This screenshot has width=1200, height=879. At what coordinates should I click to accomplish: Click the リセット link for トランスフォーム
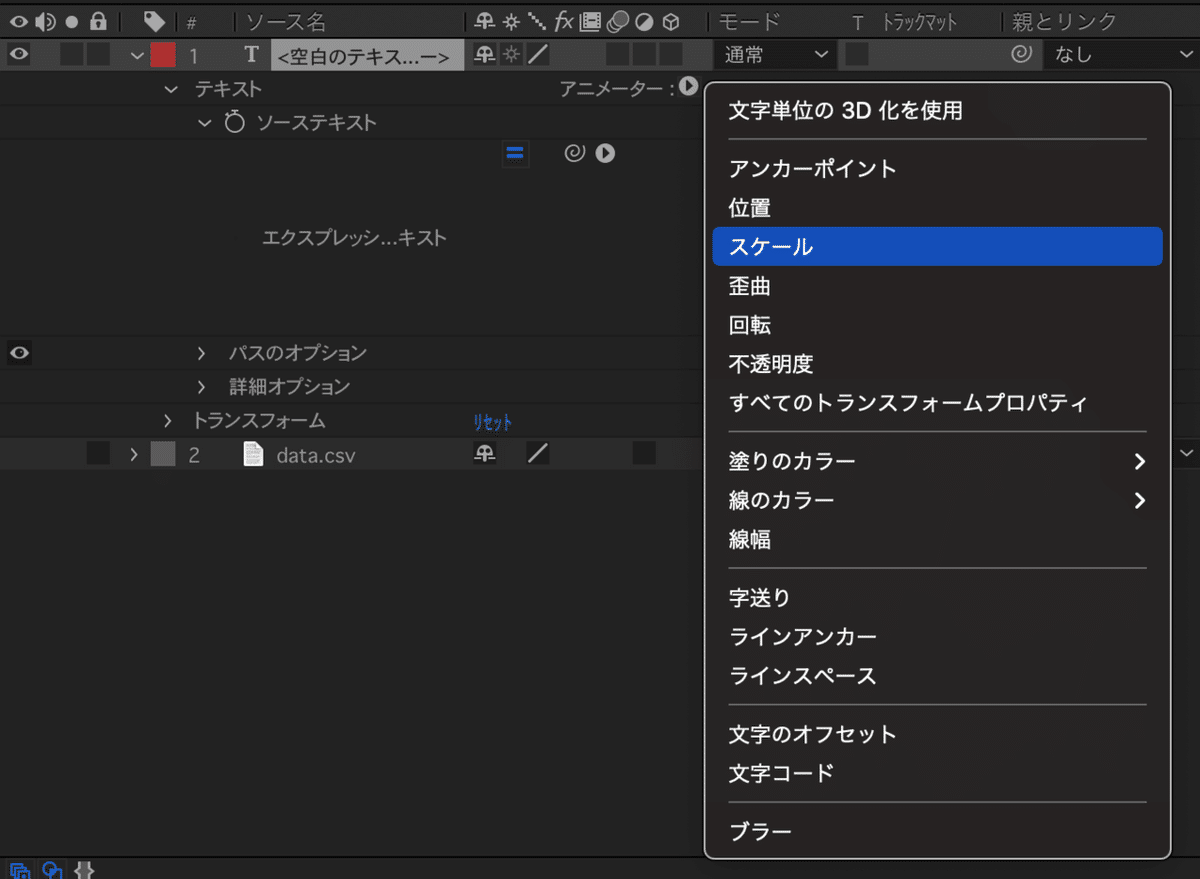pos(492,423)
